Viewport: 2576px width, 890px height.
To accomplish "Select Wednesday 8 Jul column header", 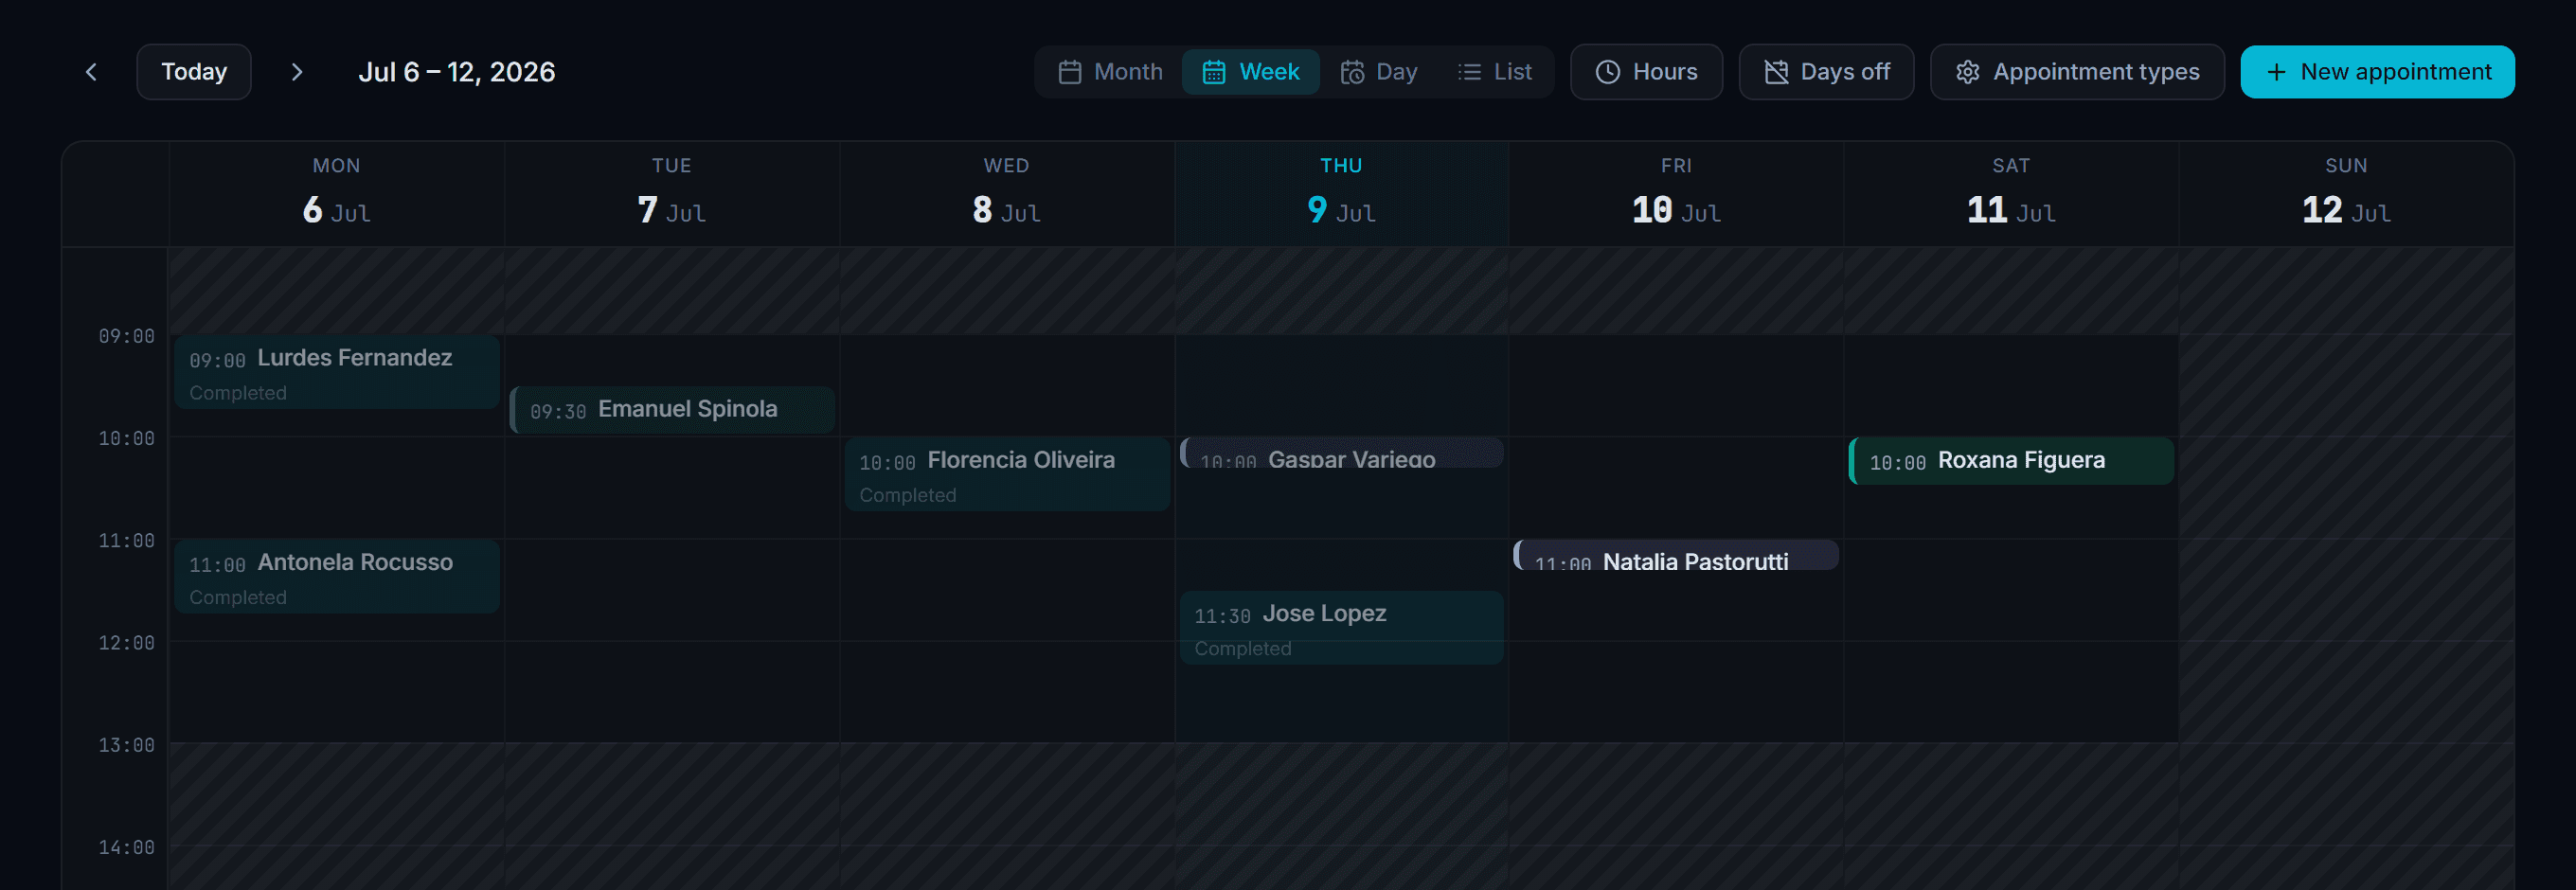I will (1007, 194).
